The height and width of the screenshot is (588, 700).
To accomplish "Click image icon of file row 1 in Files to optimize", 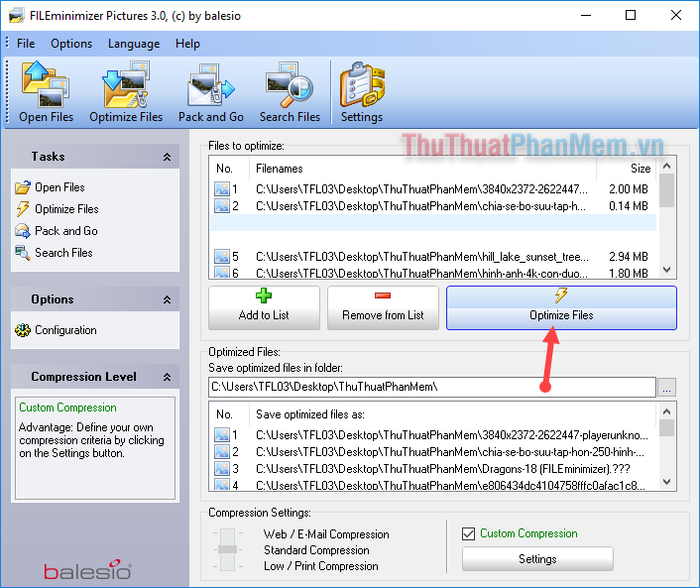I will tap(221, 189).
